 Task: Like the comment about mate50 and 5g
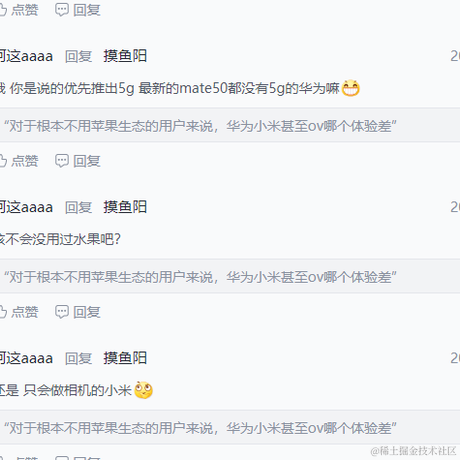19,161
